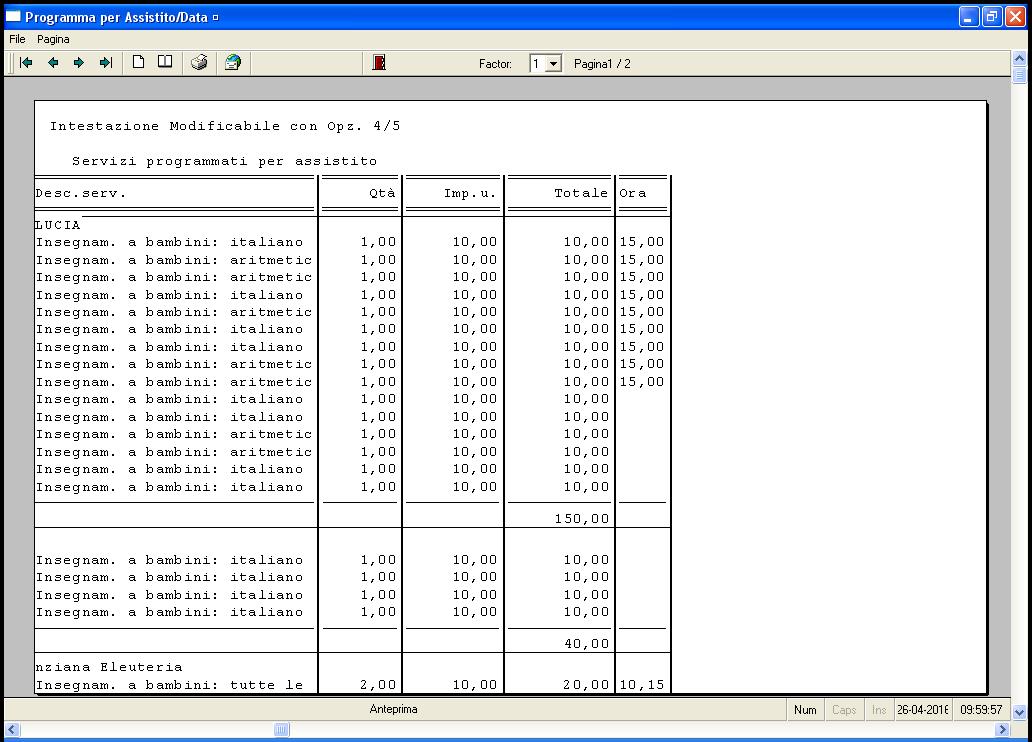
Task: Click vertical scrollbar up arrow
Action: coord(1019,59)
